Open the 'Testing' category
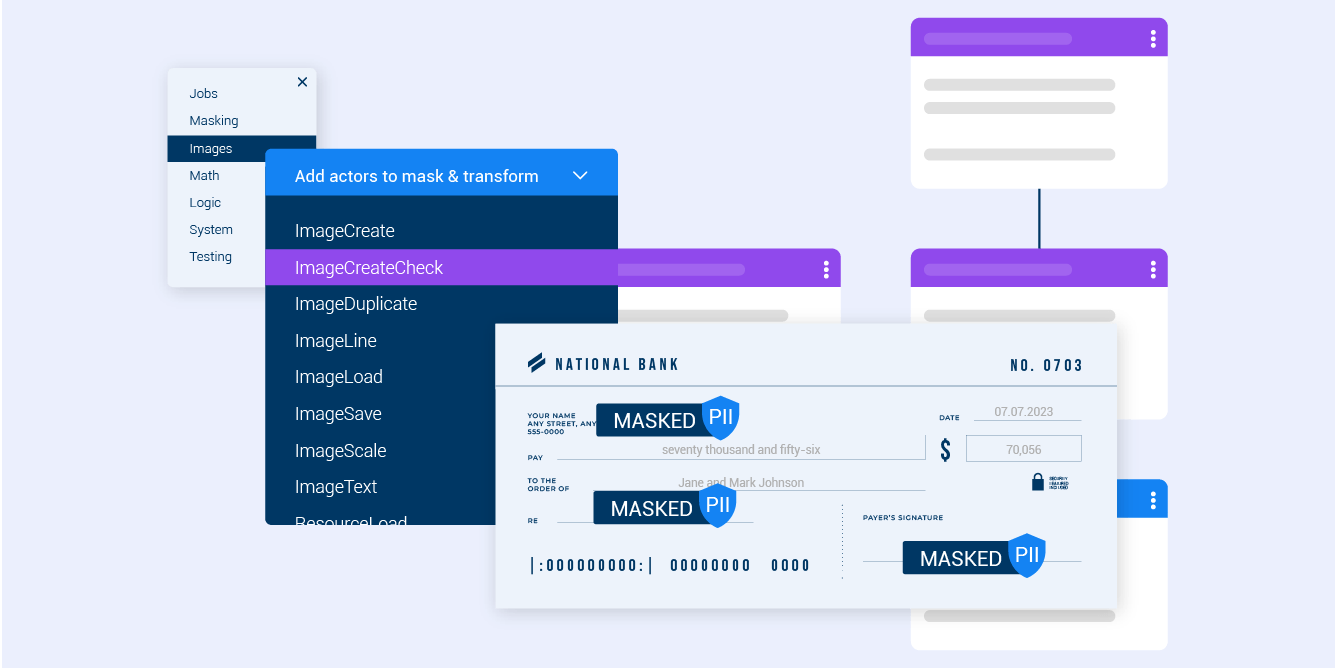This screenshot has height=668, width=1335. click(x=210, y=256)
